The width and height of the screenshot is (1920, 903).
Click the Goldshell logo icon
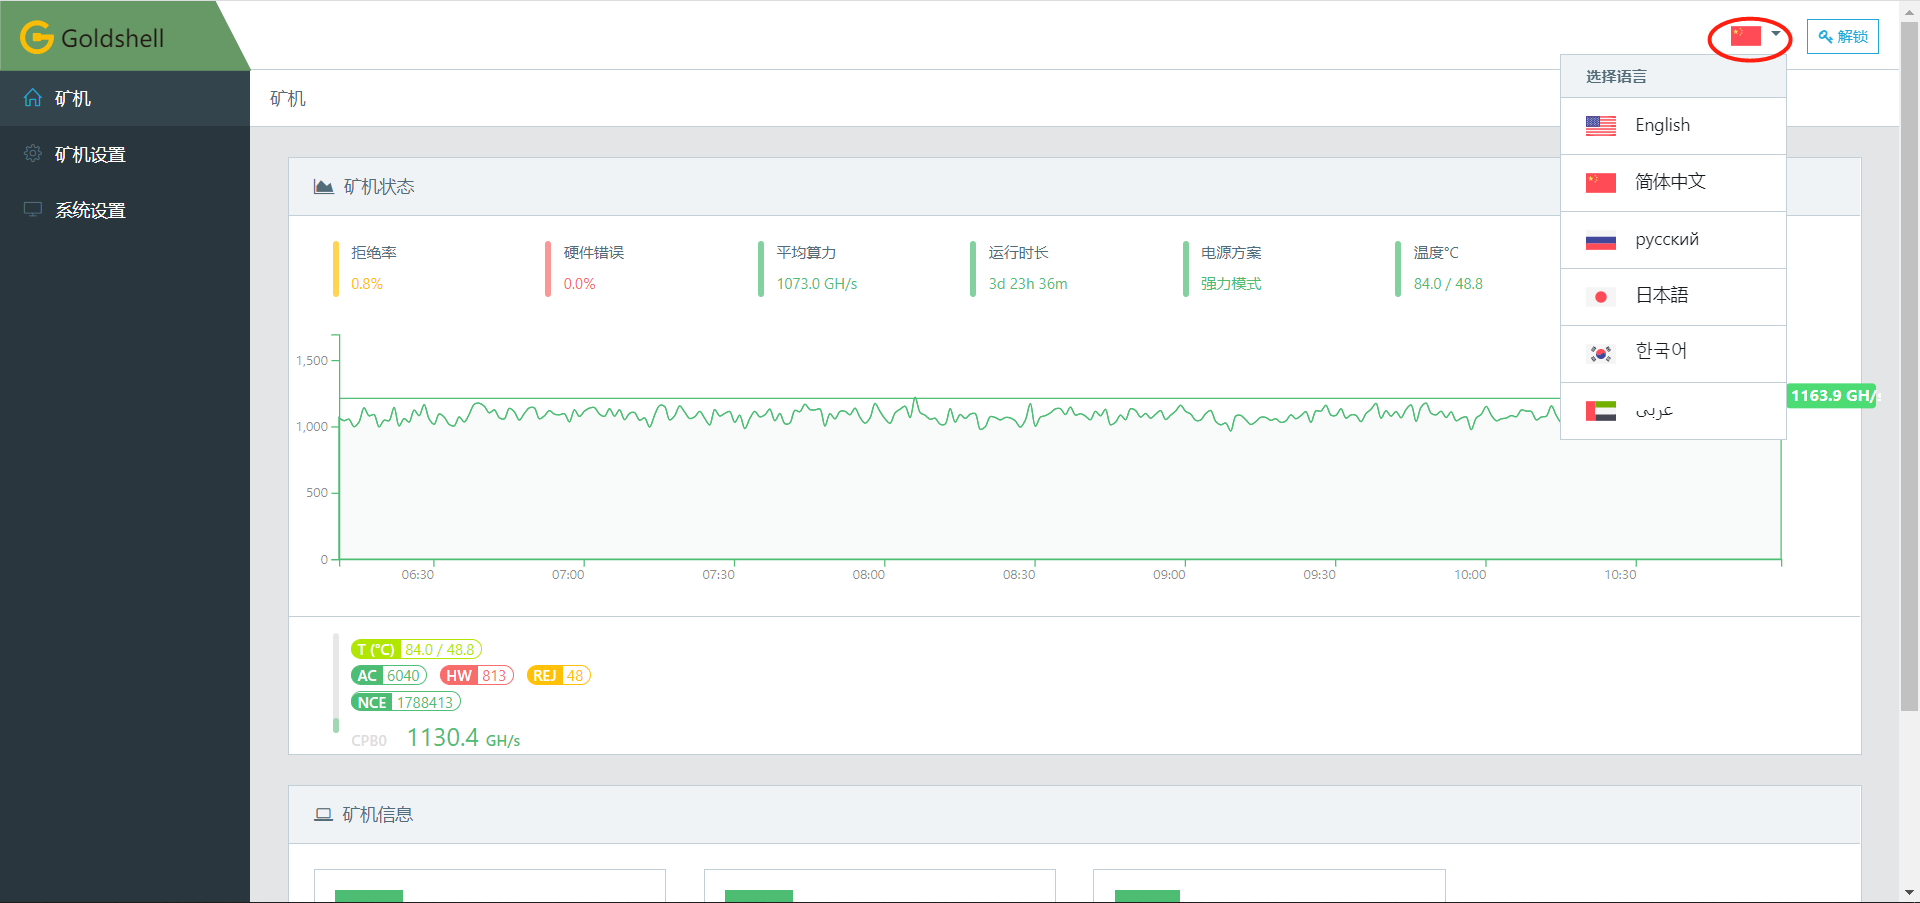37,38
